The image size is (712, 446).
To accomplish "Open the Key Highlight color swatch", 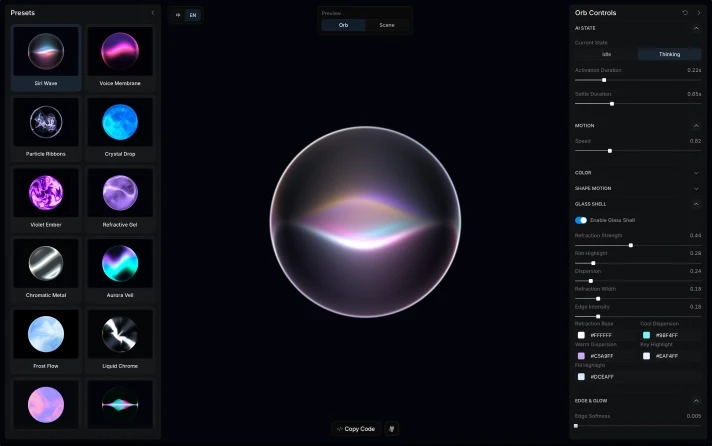I will (x=647, y=356).
